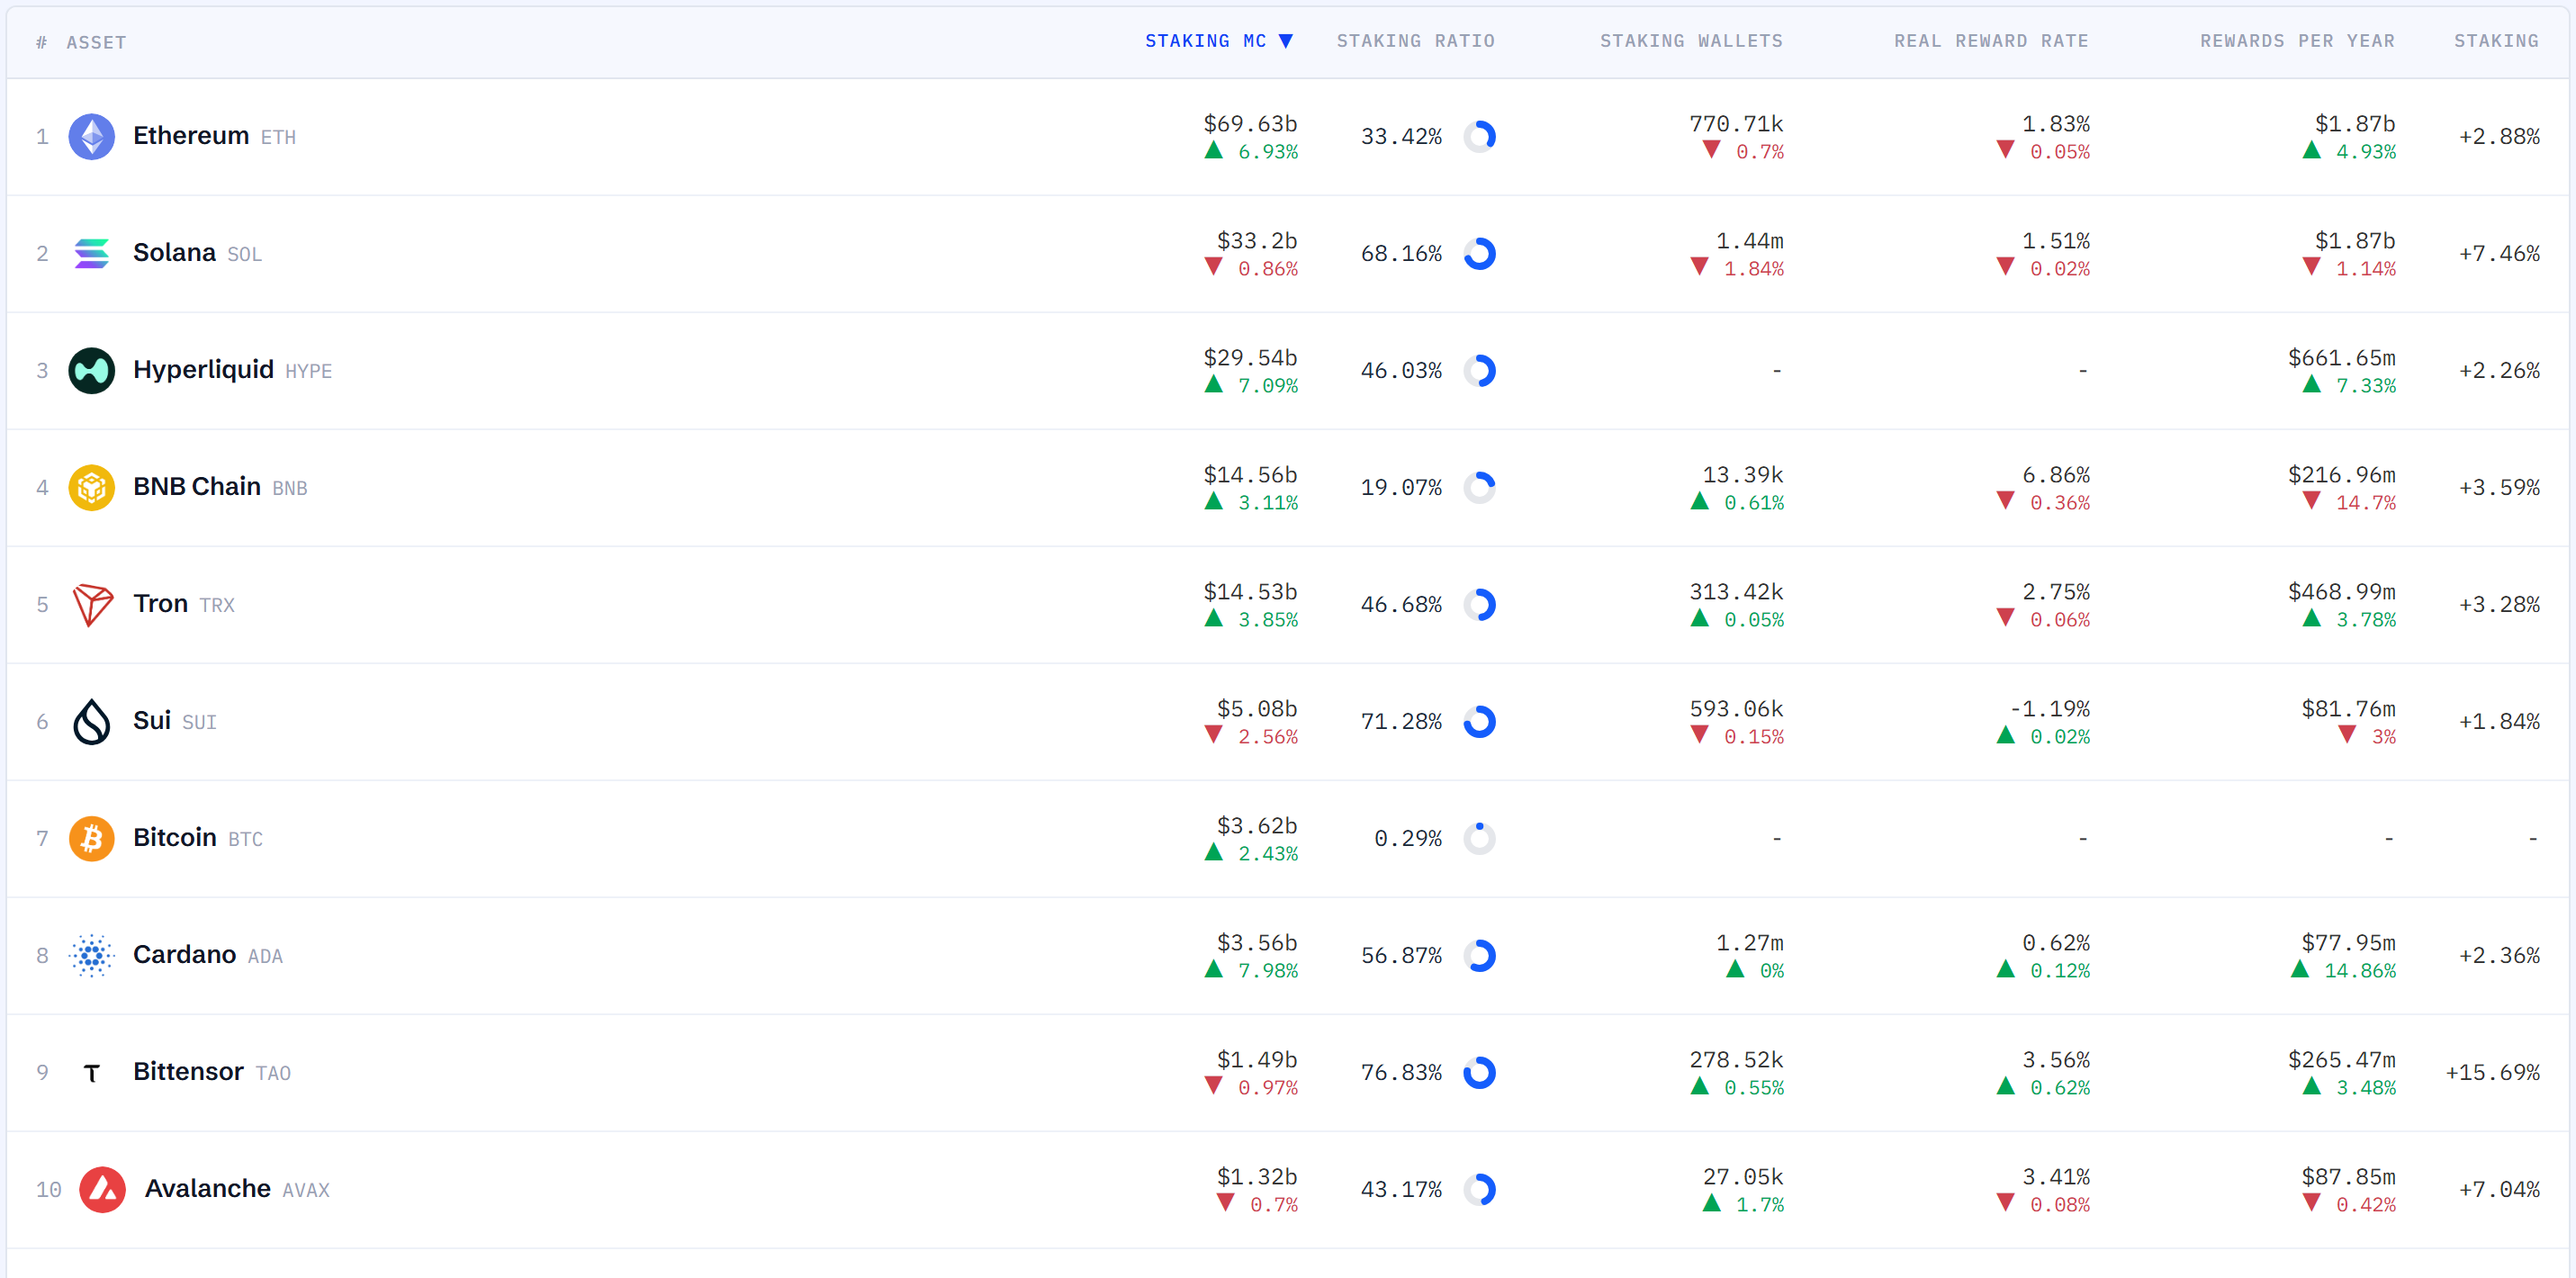This screenshot has height=1278, width=2576.
Task: Click Bittensor's $265.47m rewards per year
Action: coord(2342,1060)
